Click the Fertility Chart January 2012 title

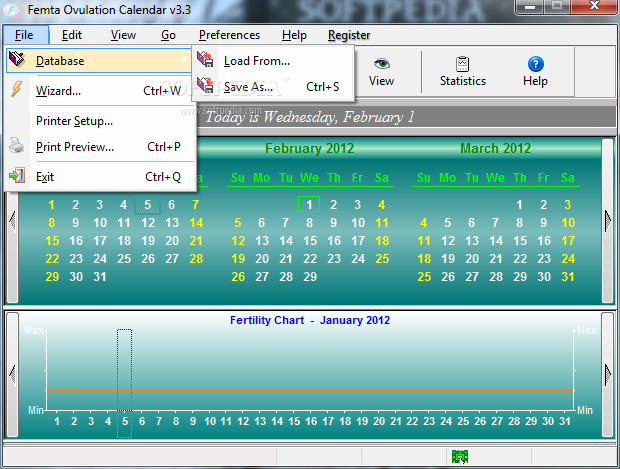[310, 320]
